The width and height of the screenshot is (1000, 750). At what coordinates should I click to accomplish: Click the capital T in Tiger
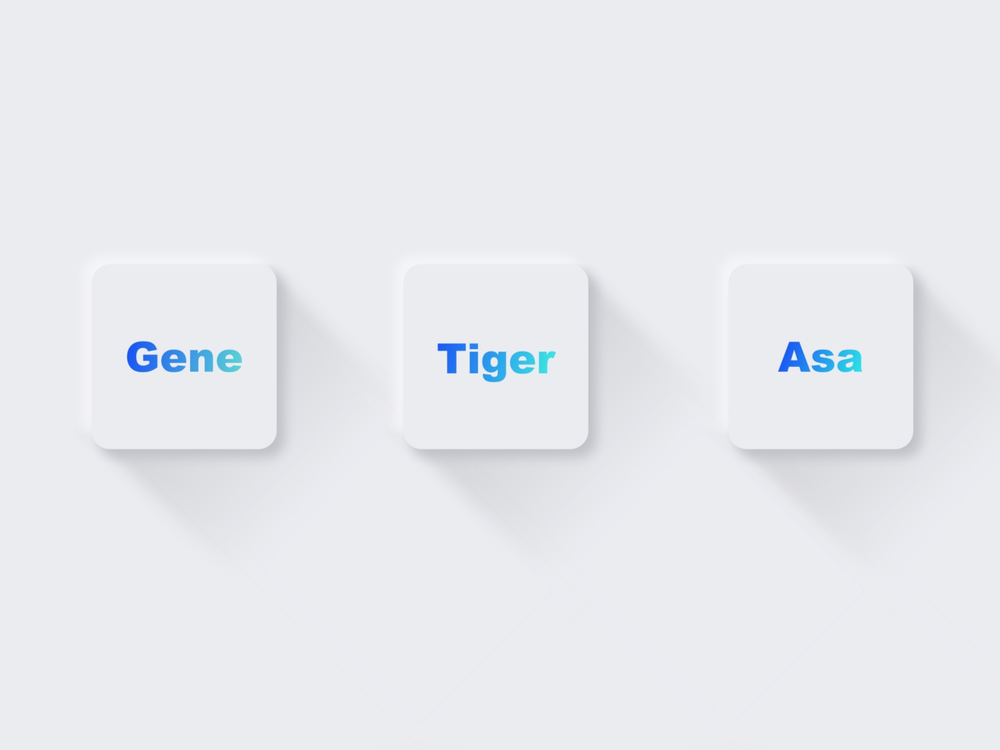coord(448,358)
